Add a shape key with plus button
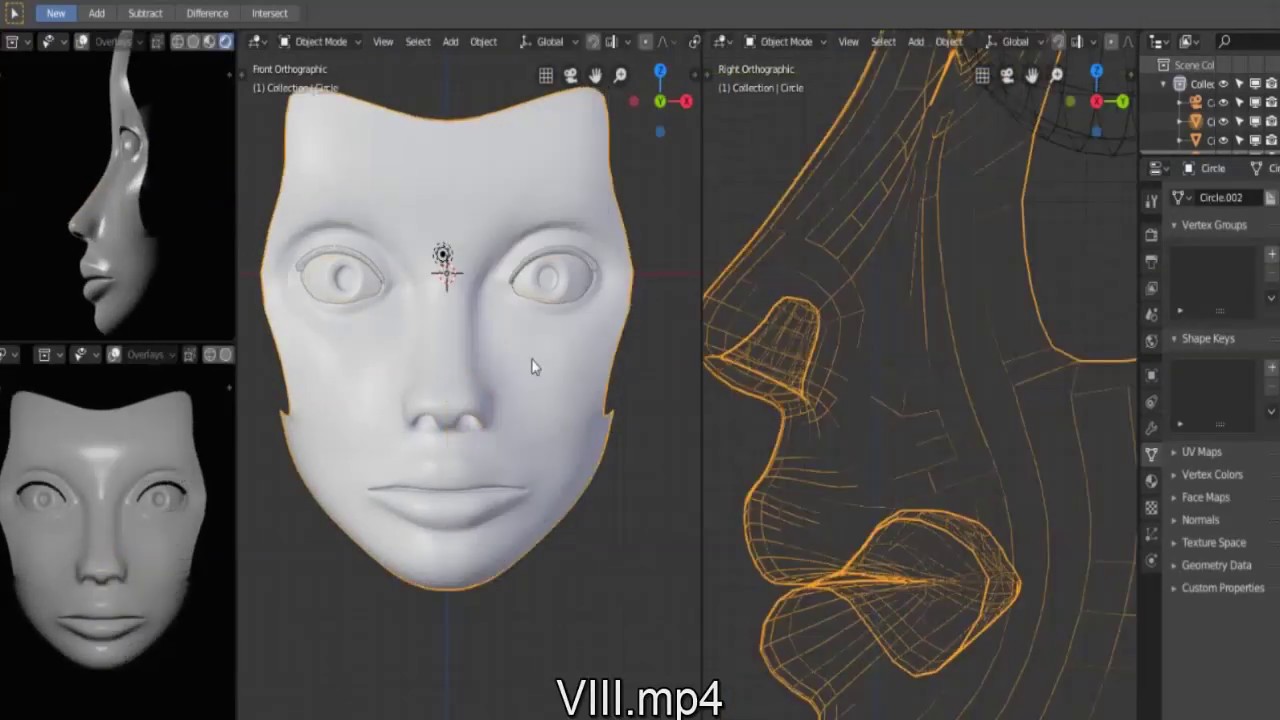Image resolution: width=1280 pixels, height=720 pixels. [1272, 367]
